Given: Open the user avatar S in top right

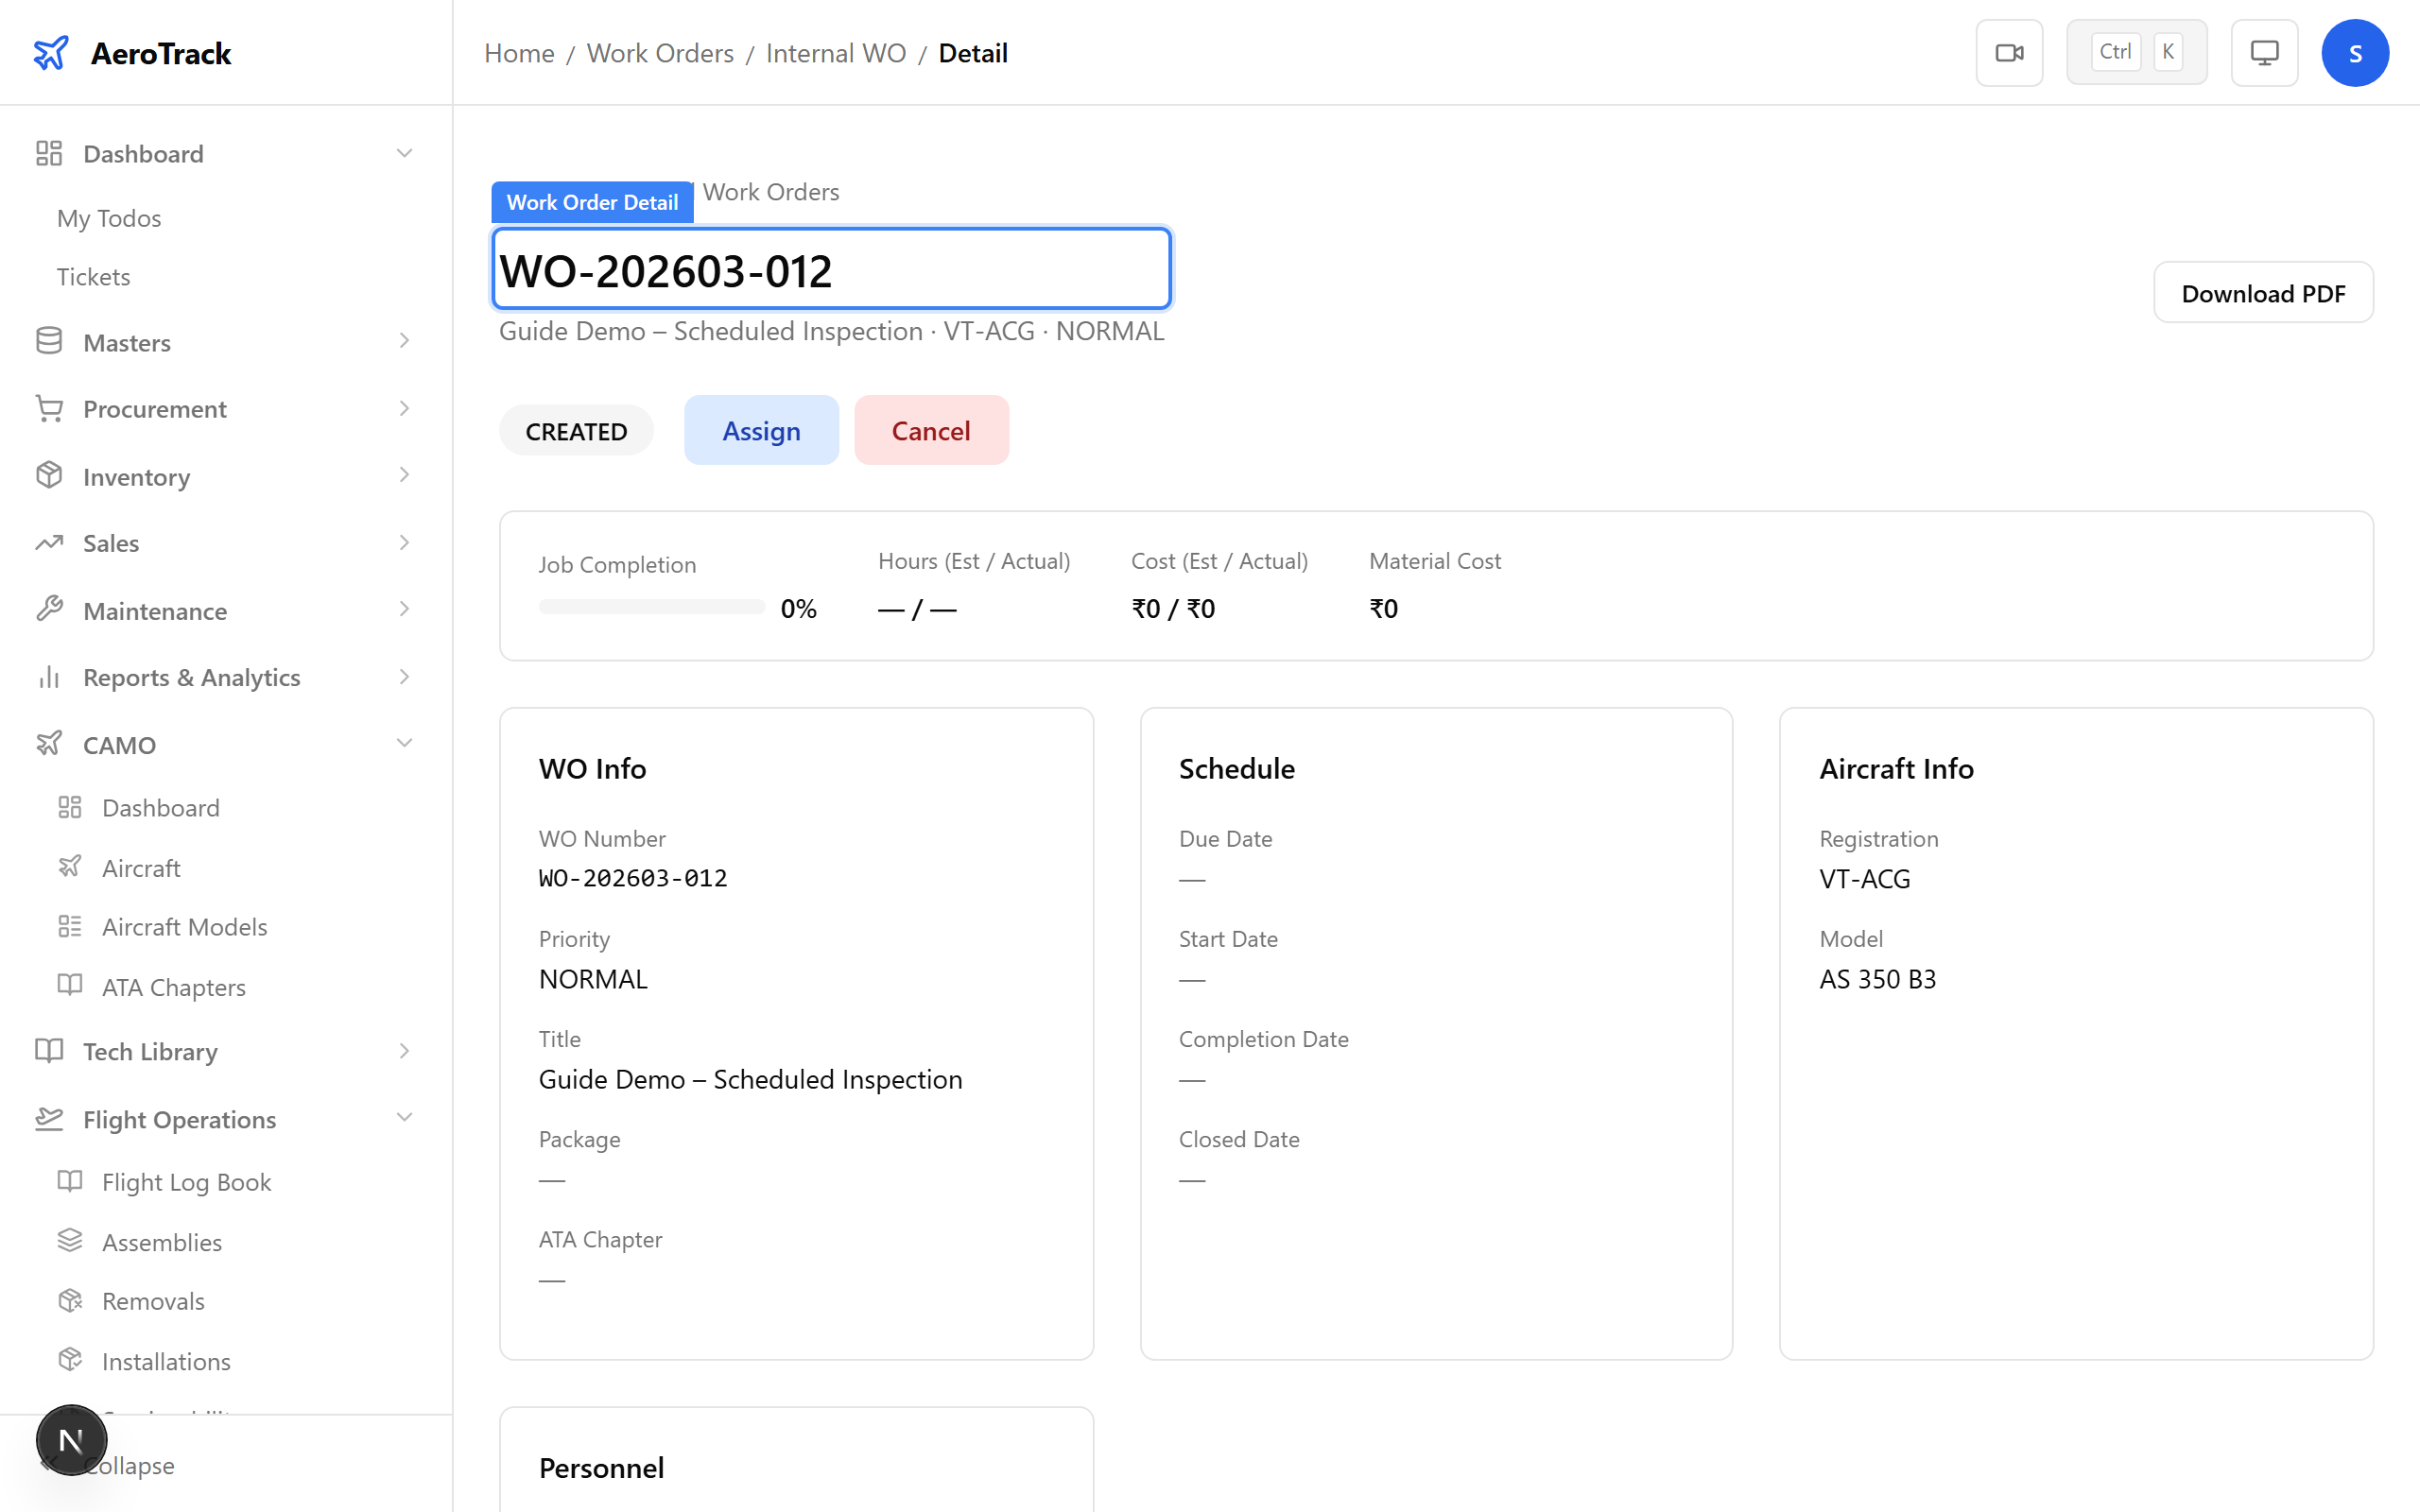Looking at the screenshot, I should coord(2355,52).
